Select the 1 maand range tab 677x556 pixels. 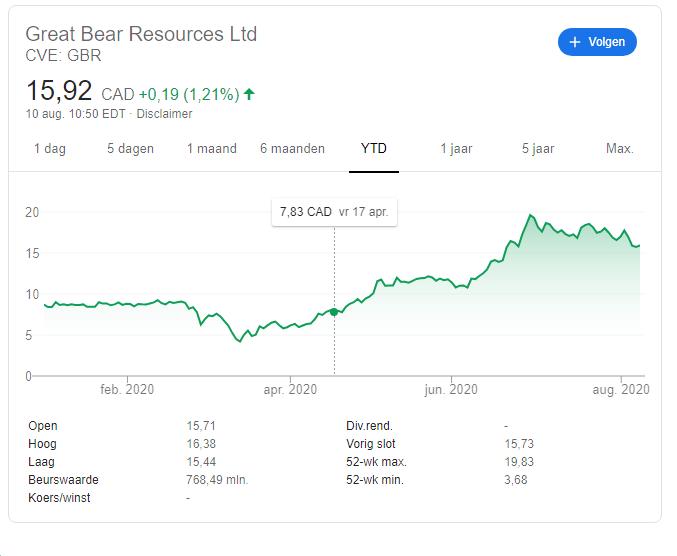(x=212, y=148)
